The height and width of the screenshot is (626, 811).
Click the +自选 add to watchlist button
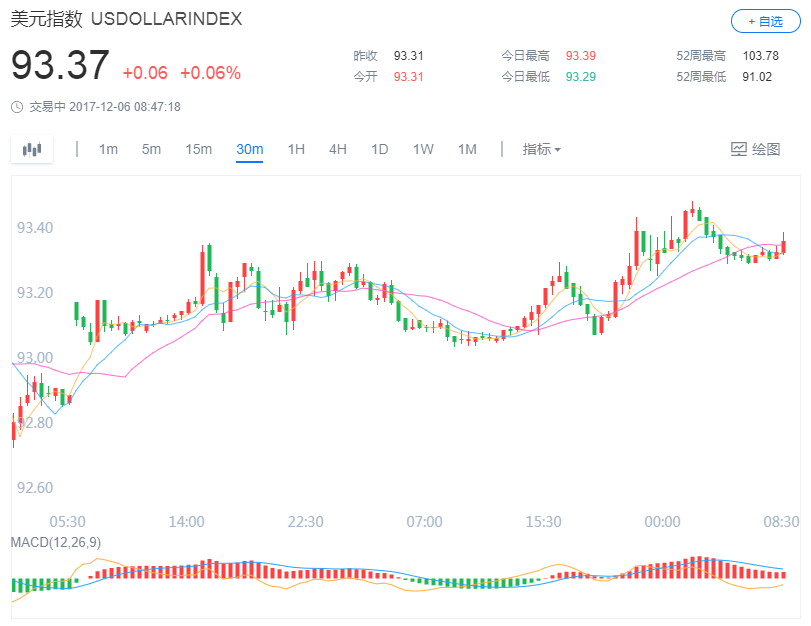[765, 21]
